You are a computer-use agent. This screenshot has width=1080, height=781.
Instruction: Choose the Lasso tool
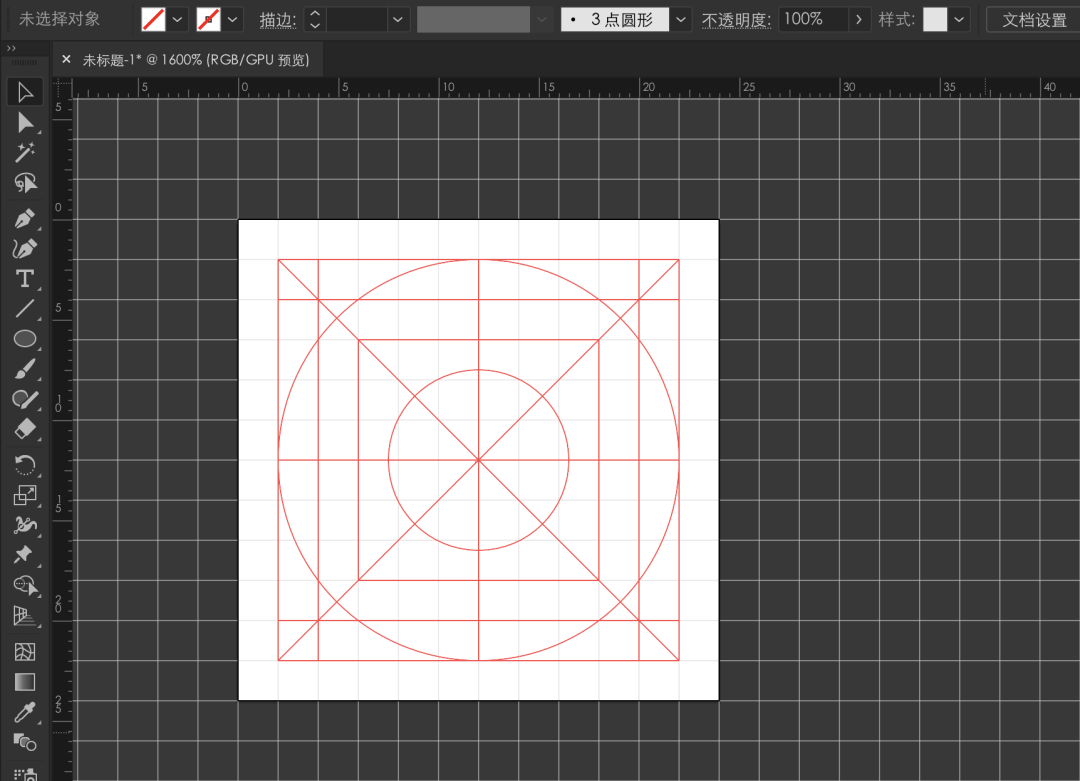pos(25,183)
